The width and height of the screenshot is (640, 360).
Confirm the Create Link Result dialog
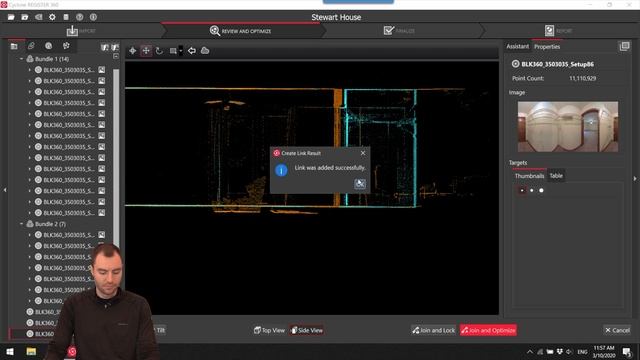pos(360,184)
